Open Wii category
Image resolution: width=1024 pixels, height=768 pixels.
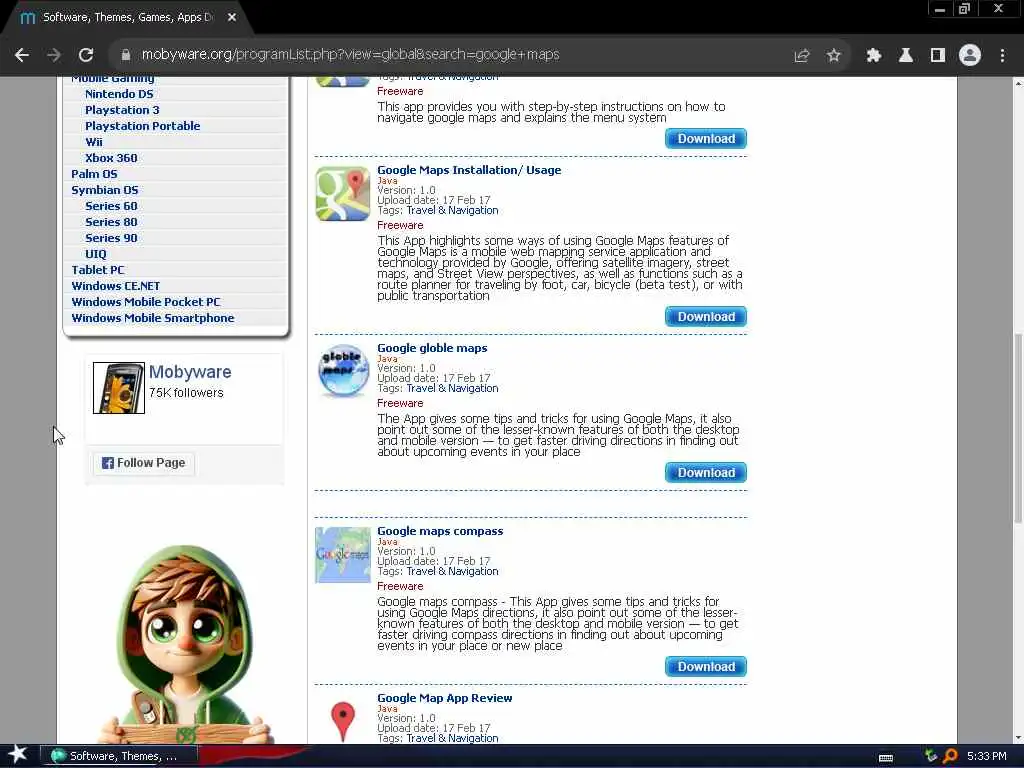pos(93,142)
